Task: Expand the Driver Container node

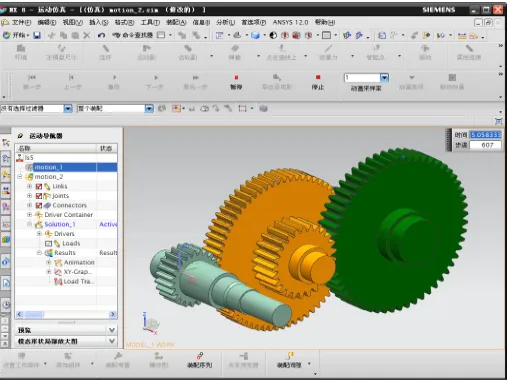Action: tap(29, 215)
